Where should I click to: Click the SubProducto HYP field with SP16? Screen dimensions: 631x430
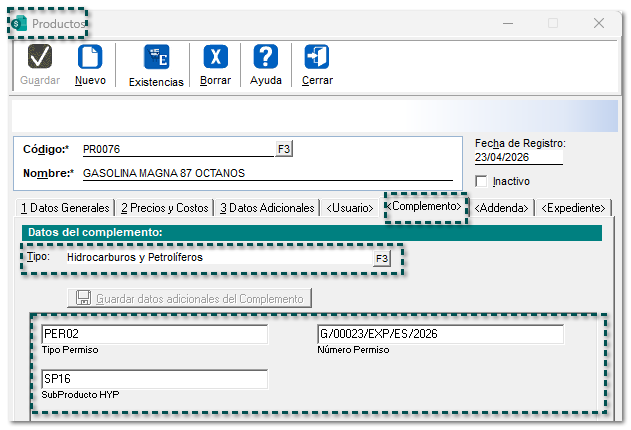pyautogui.click(x=155, y=379)
